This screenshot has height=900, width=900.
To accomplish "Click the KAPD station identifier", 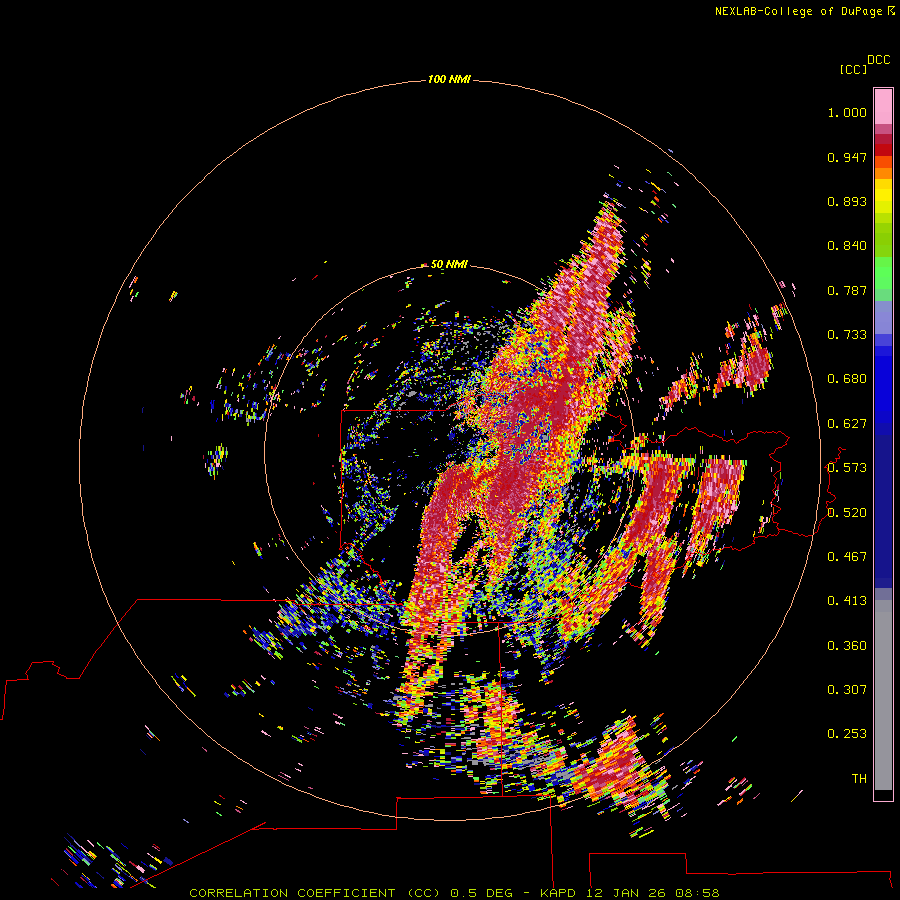I will coord(558,893).
